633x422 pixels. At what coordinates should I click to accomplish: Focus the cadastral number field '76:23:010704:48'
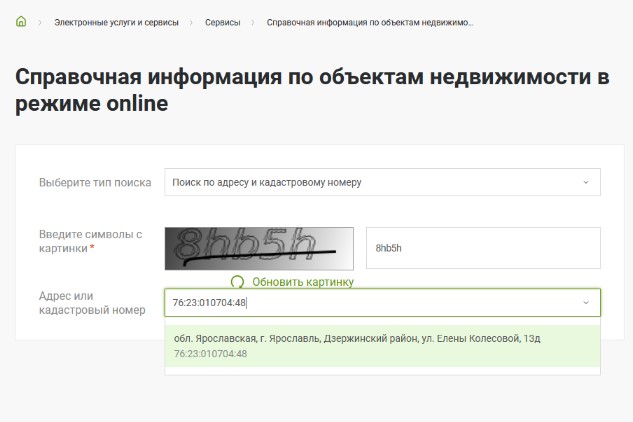tap(382, 302)
